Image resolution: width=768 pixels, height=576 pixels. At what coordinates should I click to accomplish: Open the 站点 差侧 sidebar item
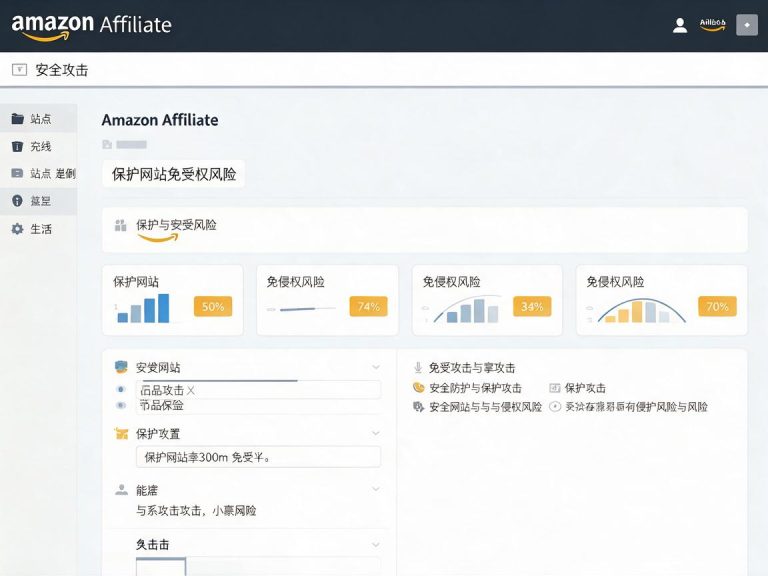click(38, 173)
